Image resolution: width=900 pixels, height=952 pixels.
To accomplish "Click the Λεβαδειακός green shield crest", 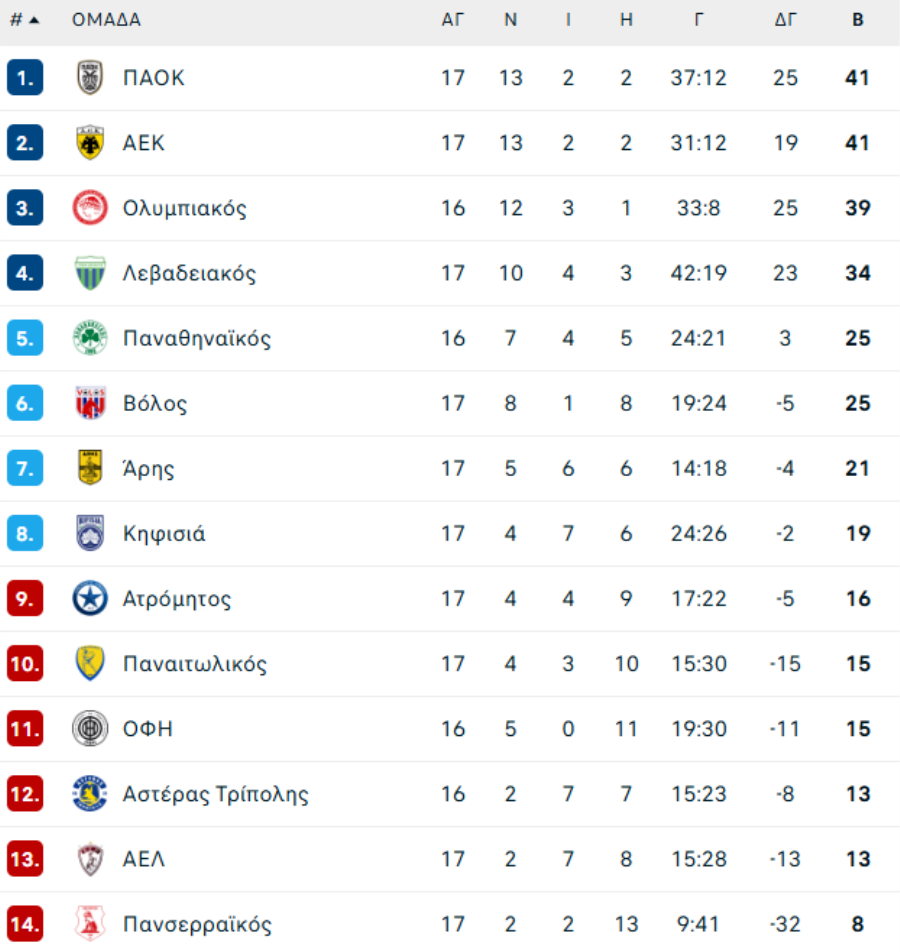I will 90,273.
